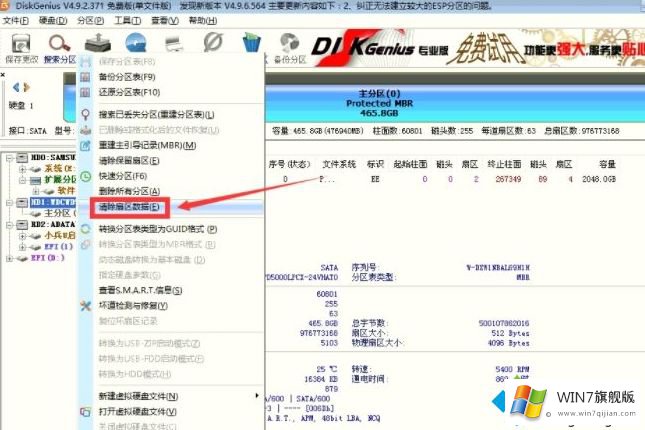The height and width of the screenshot is (430, 645).
Task: Close the left disk panel with the X
Action: click(3, 74)
